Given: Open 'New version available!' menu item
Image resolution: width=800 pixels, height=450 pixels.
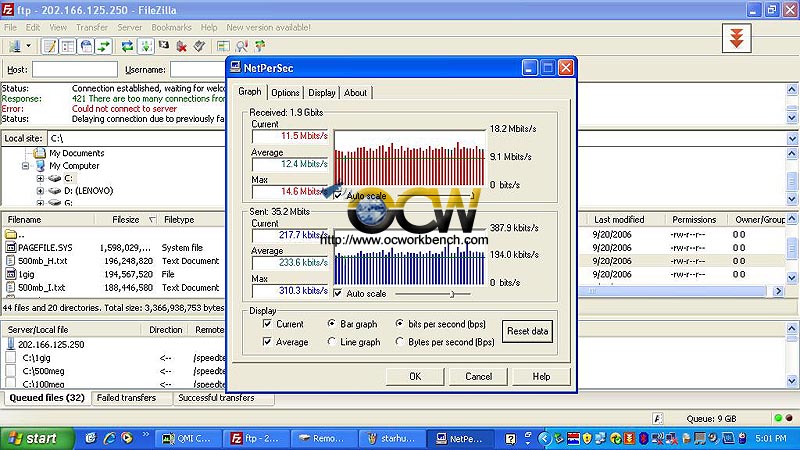Looking at the screenshot, I should coord(268,27).
